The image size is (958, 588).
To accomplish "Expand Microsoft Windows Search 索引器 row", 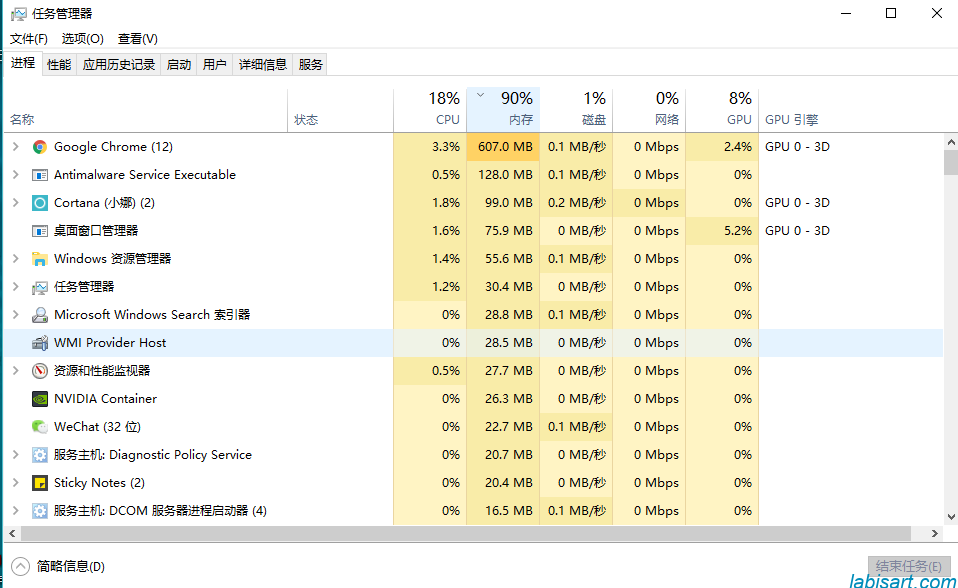I will point(16,315).
